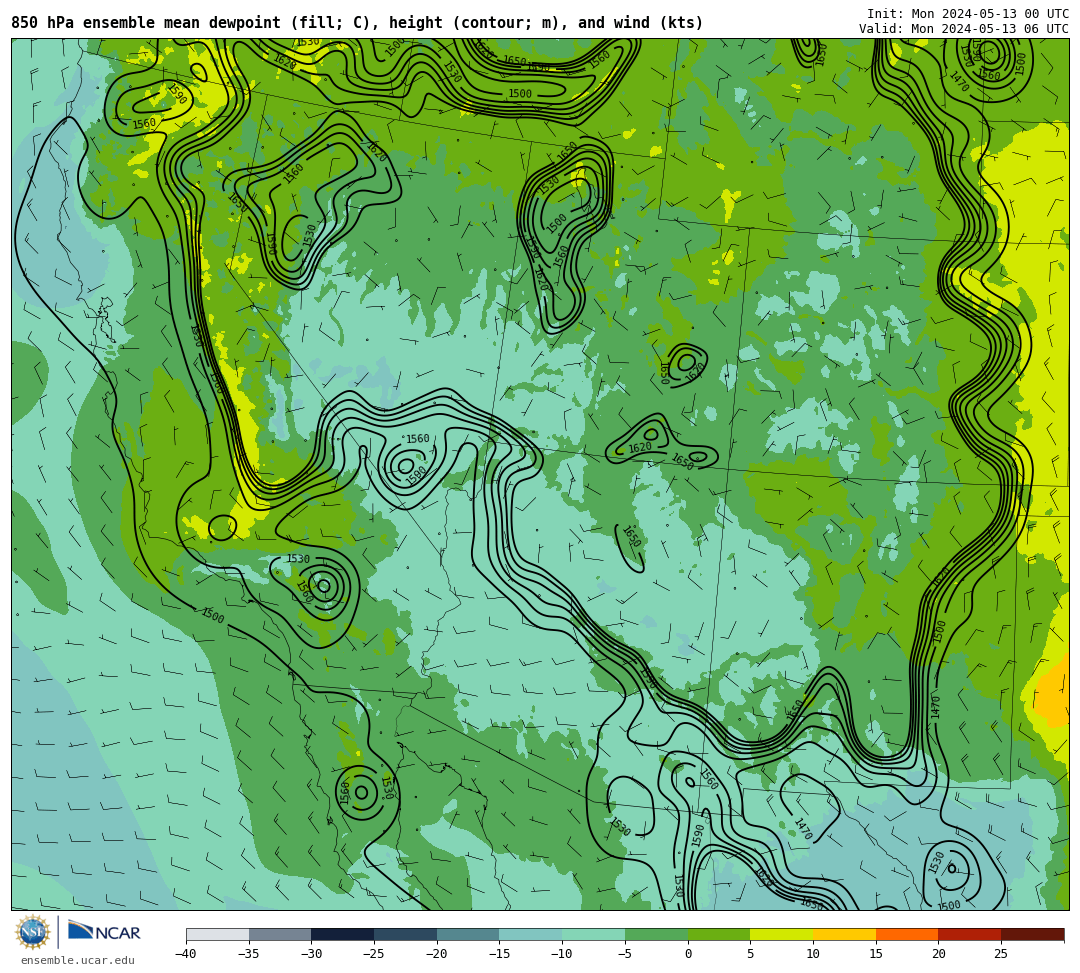Click the NSF logo
Screen dimensions: 1080x973
click(32, 933)
